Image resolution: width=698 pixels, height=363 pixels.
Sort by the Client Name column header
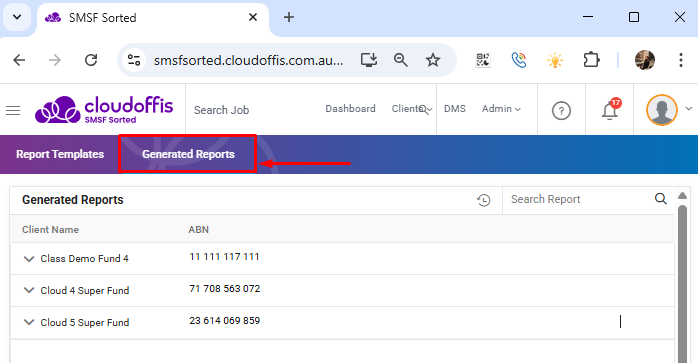click(x=50, y=229)
